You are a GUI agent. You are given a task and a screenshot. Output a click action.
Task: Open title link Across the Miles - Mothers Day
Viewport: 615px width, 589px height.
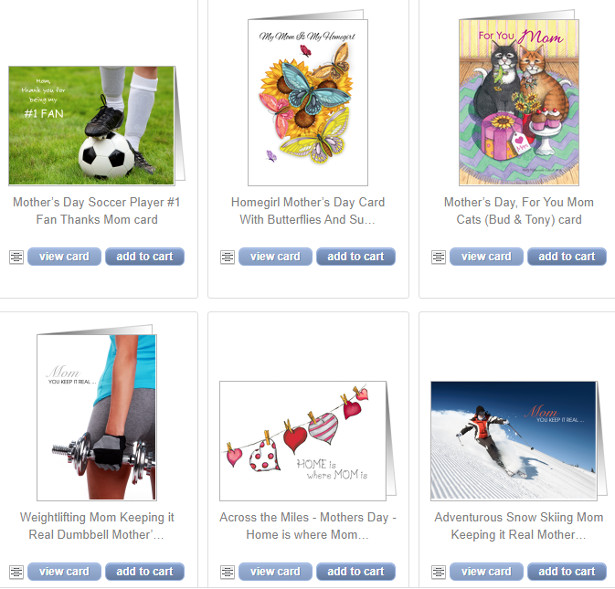click(308, 526)
